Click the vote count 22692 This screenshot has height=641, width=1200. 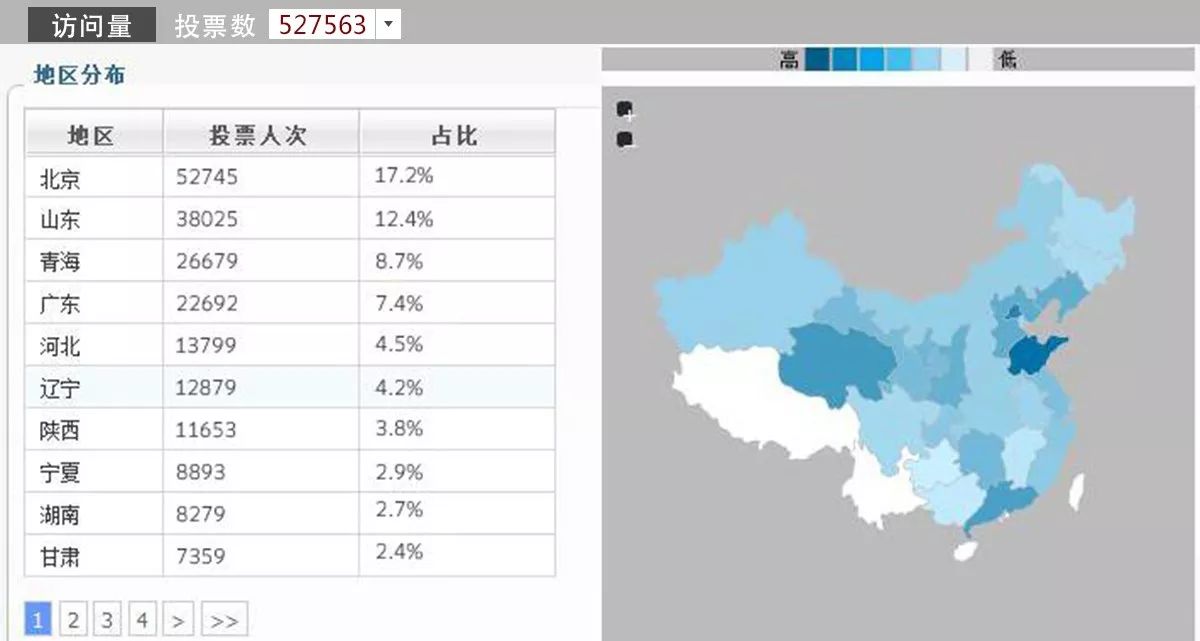click(x=207, y=304)
